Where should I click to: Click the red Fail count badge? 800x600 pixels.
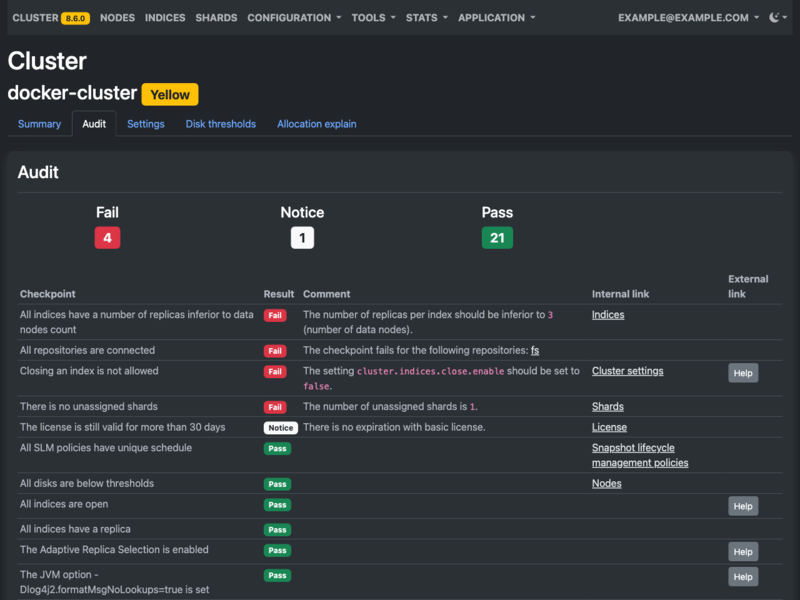coord(107,237)
